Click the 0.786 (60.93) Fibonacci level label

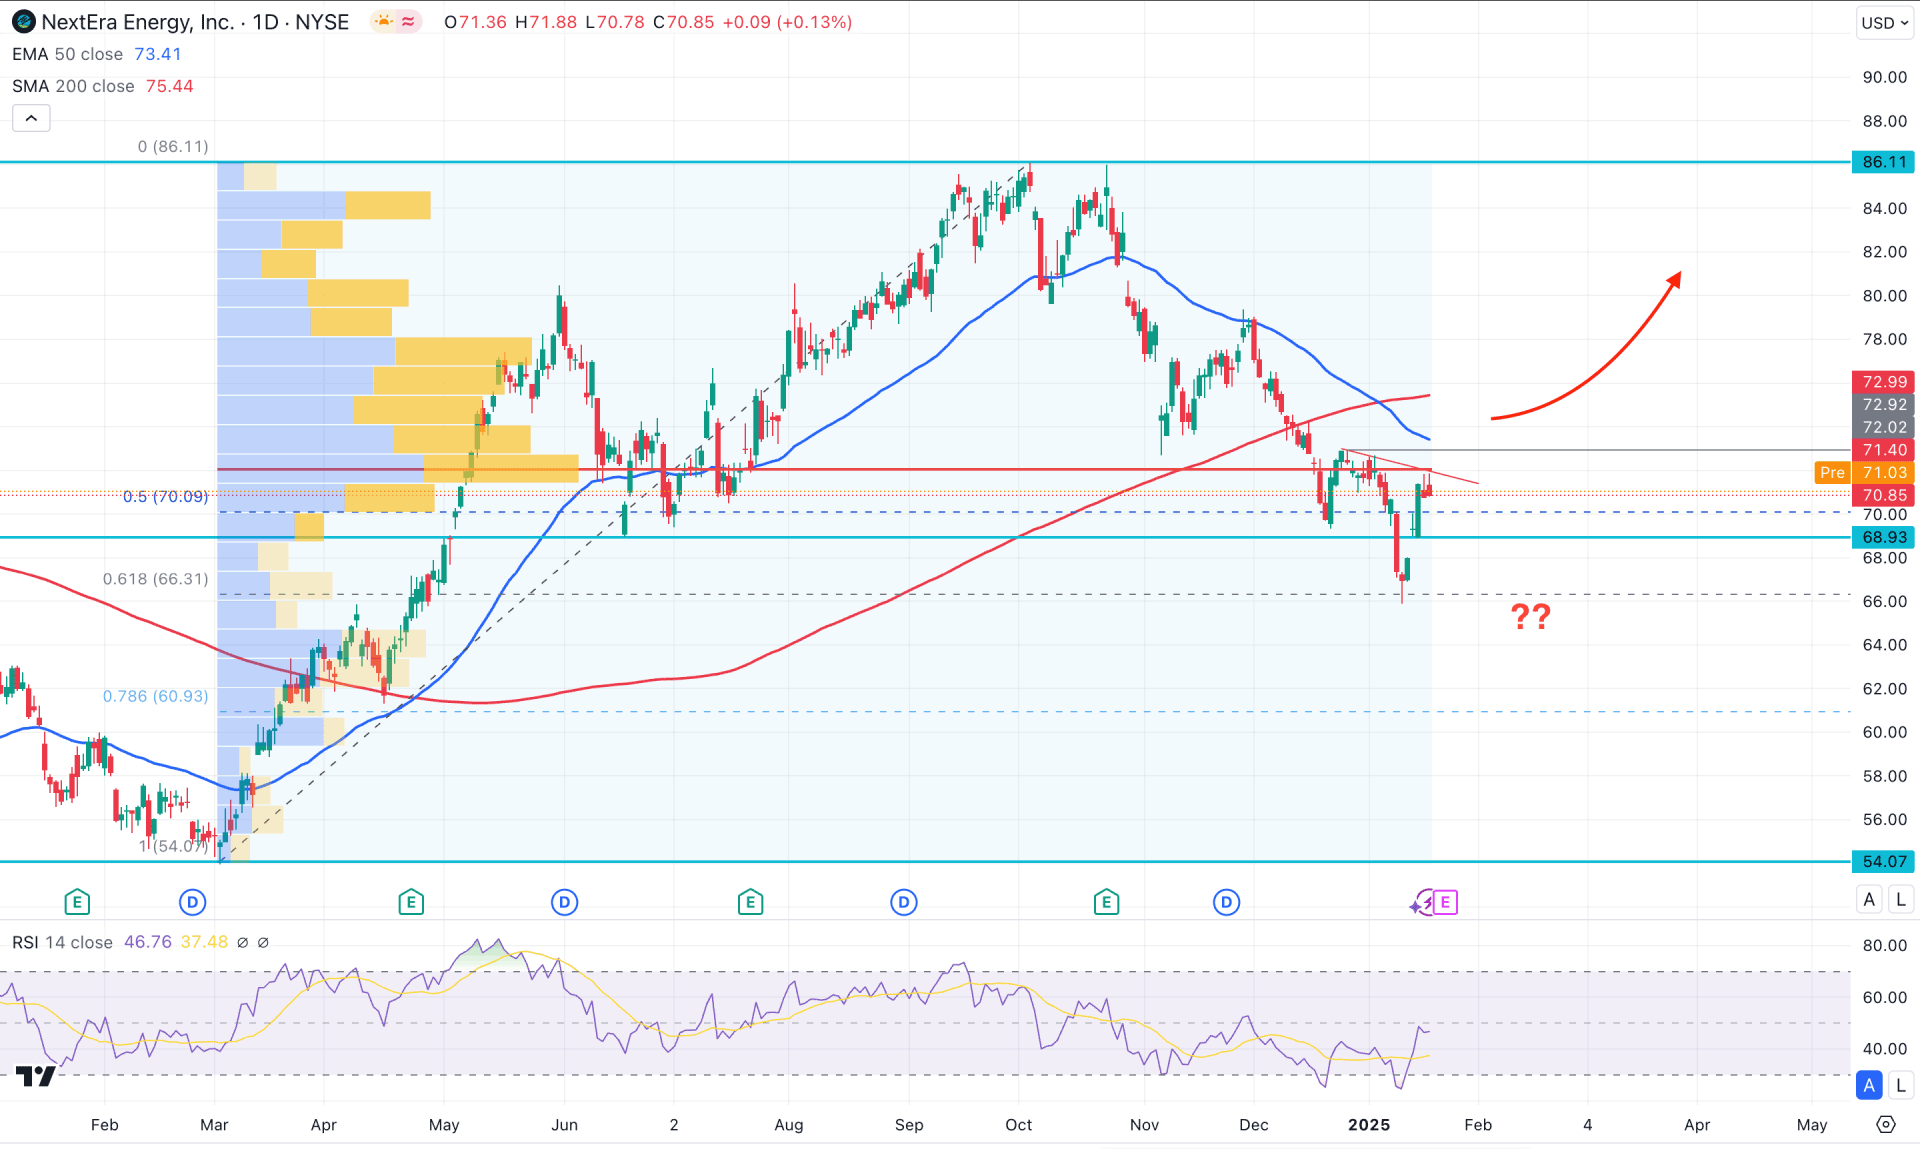(x=155, y=696)
